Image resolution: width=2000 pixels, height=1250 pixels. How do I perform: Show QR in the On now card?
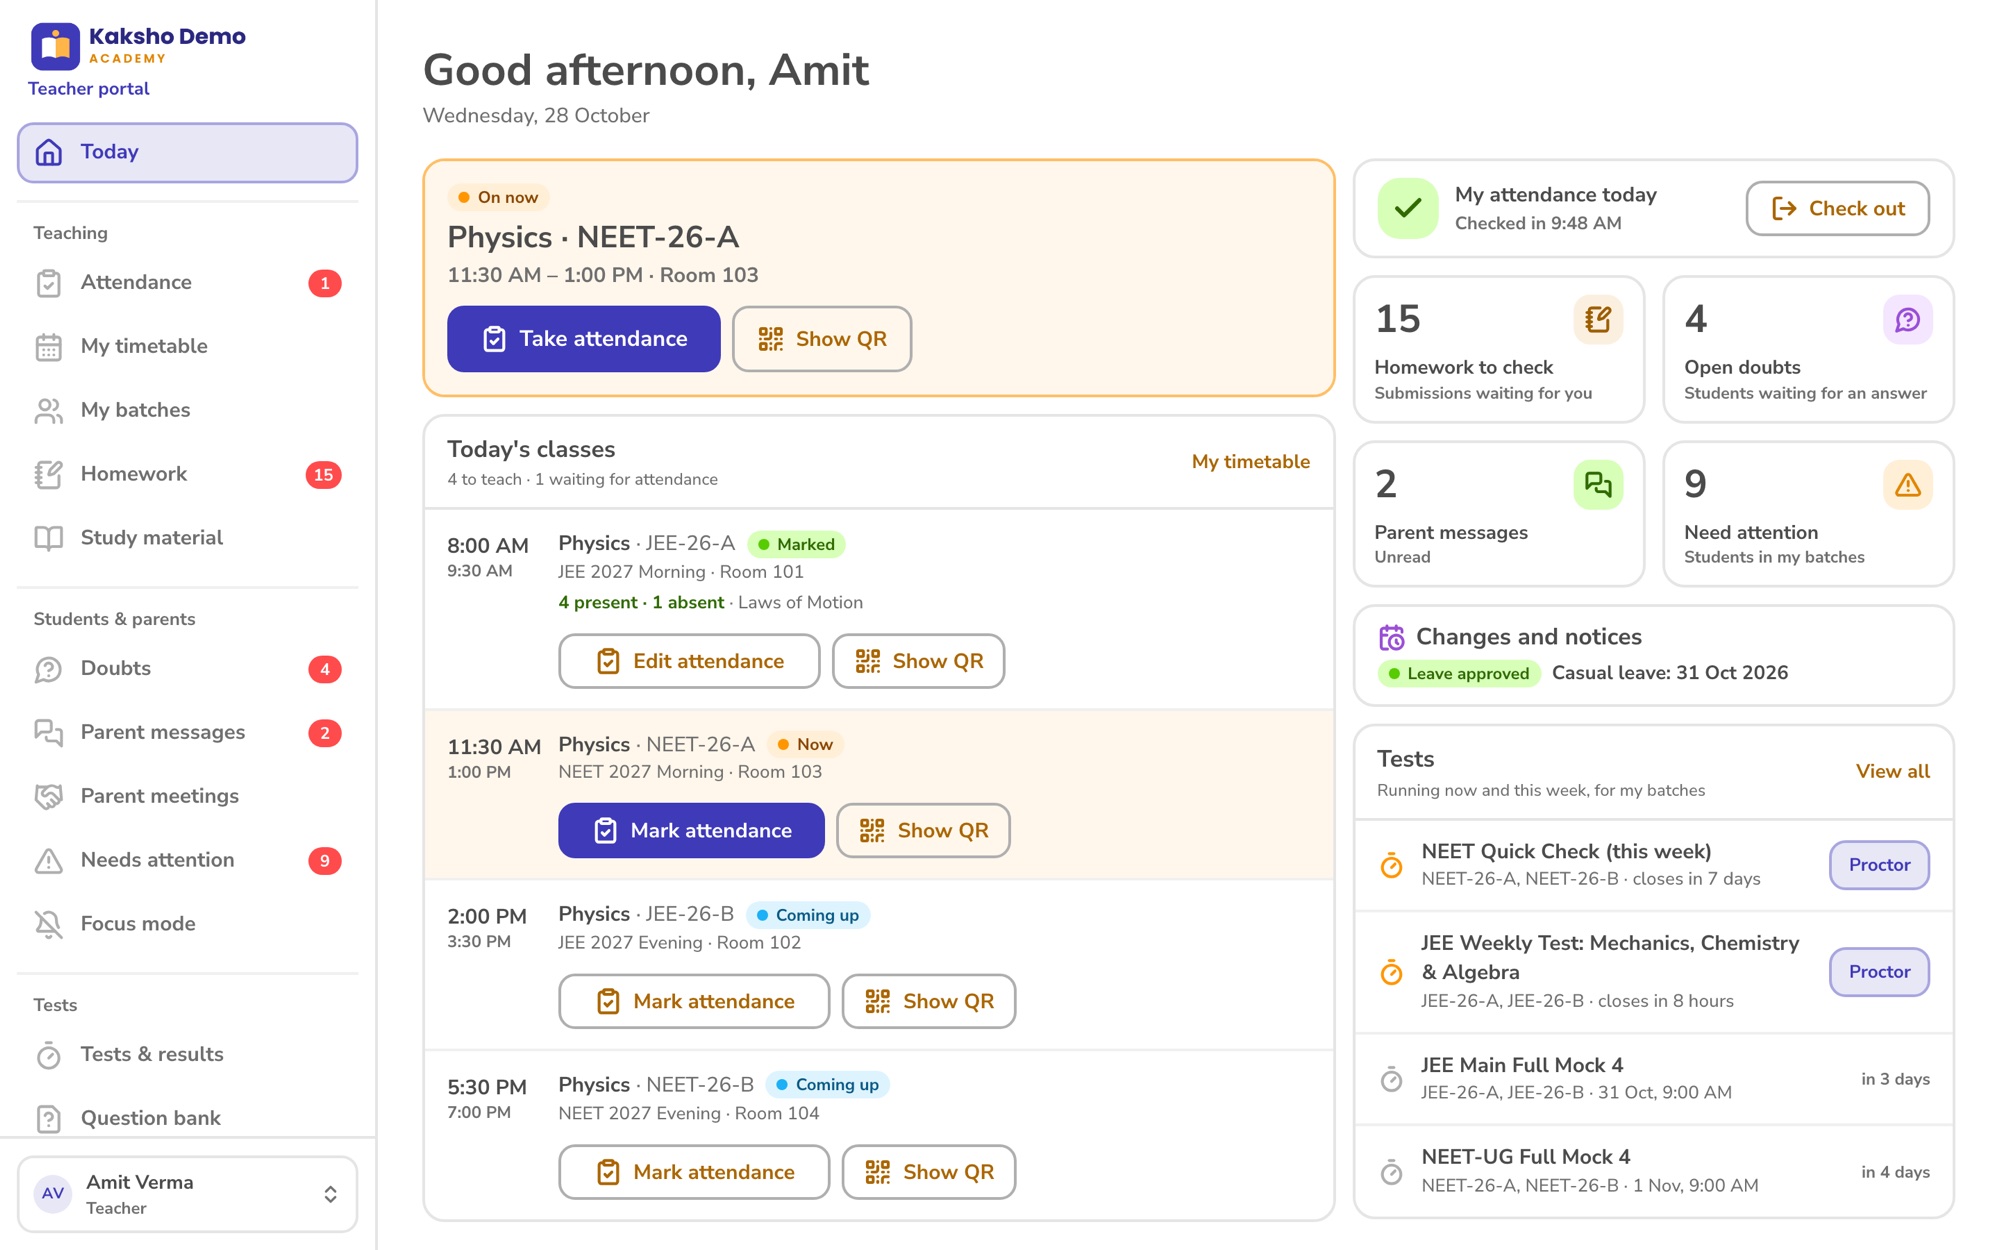[822, 339]
